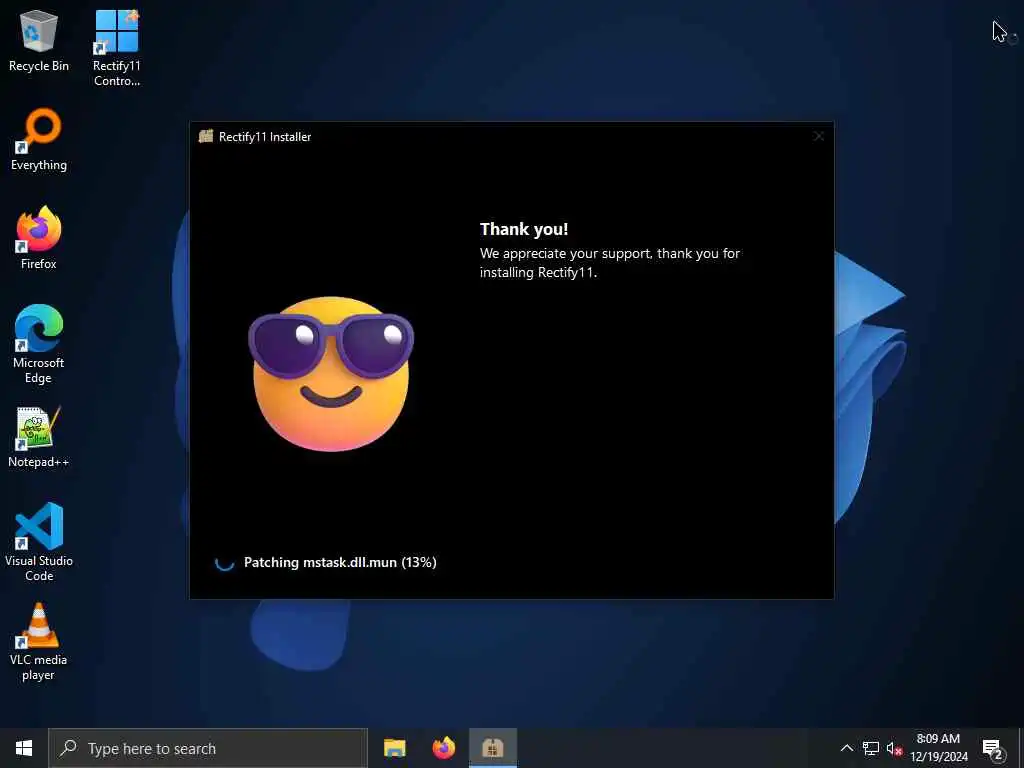Click the Visual Studio Code shortcut
This screenshot has width=1024, height=768.
(x=39, y=542)
